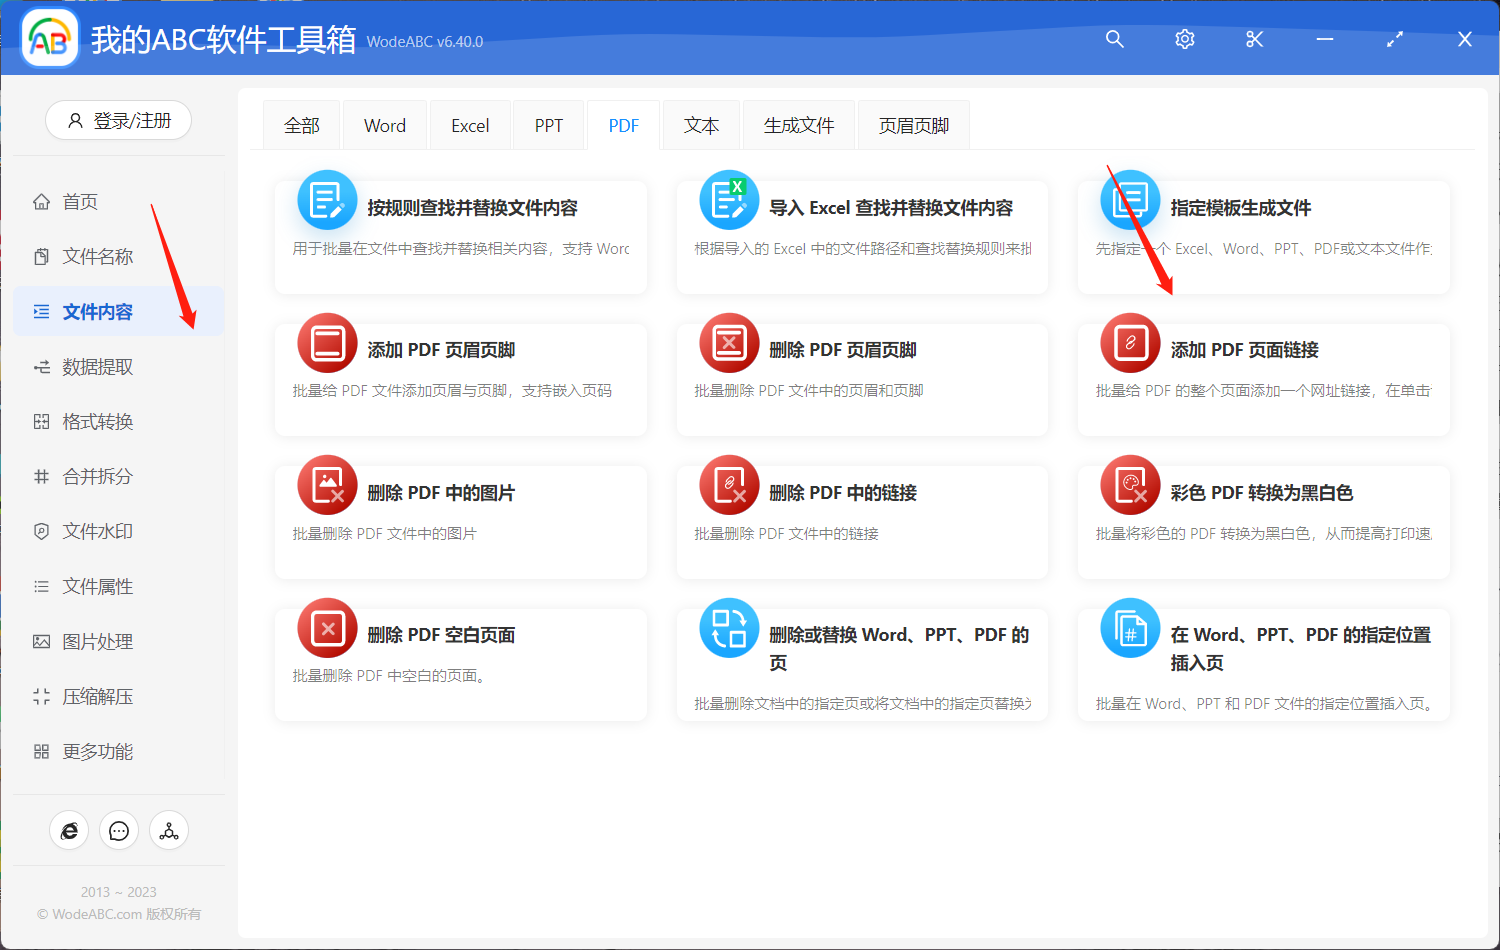The width and height of the screenshot is (1500, 950).
Task: Click the 导入 Excel 查找并替换 icon
Action: (728, 200)
